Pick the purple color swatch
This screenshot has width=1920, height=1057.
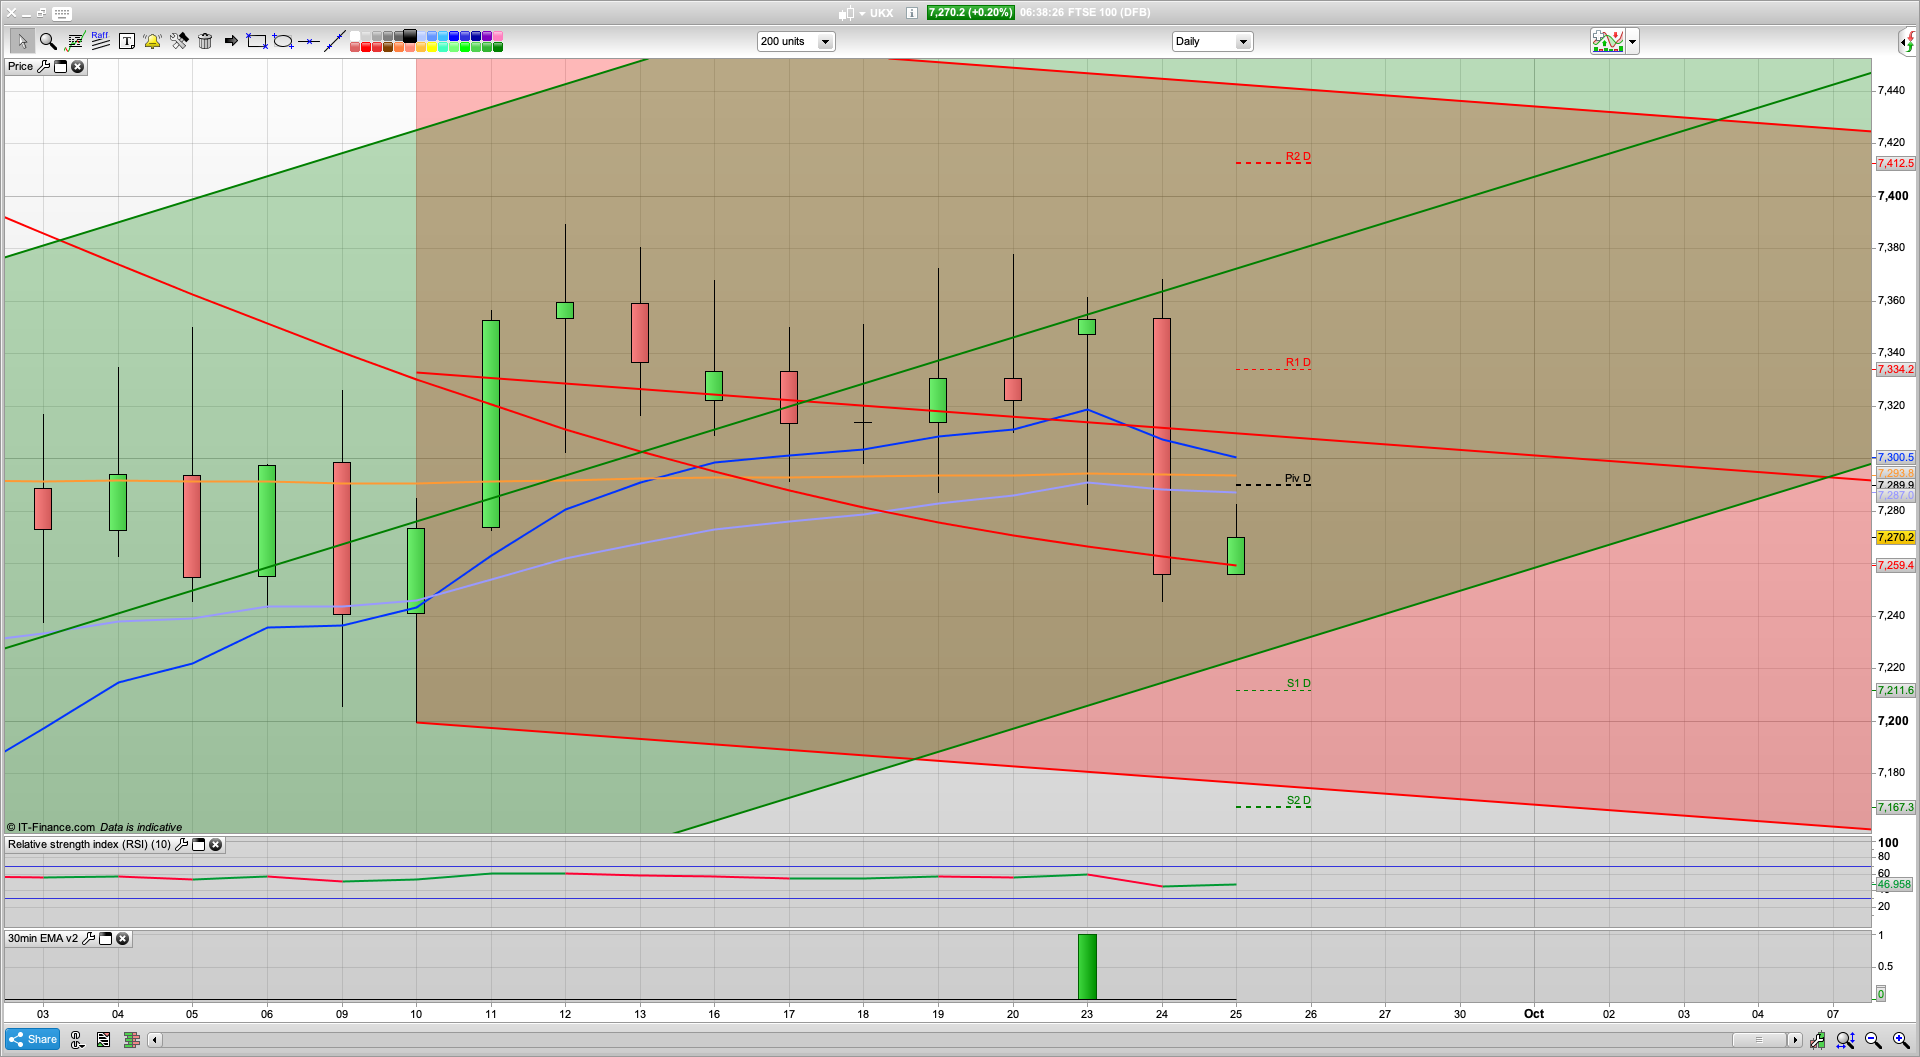pyautogui.click(x=487, y=36)
